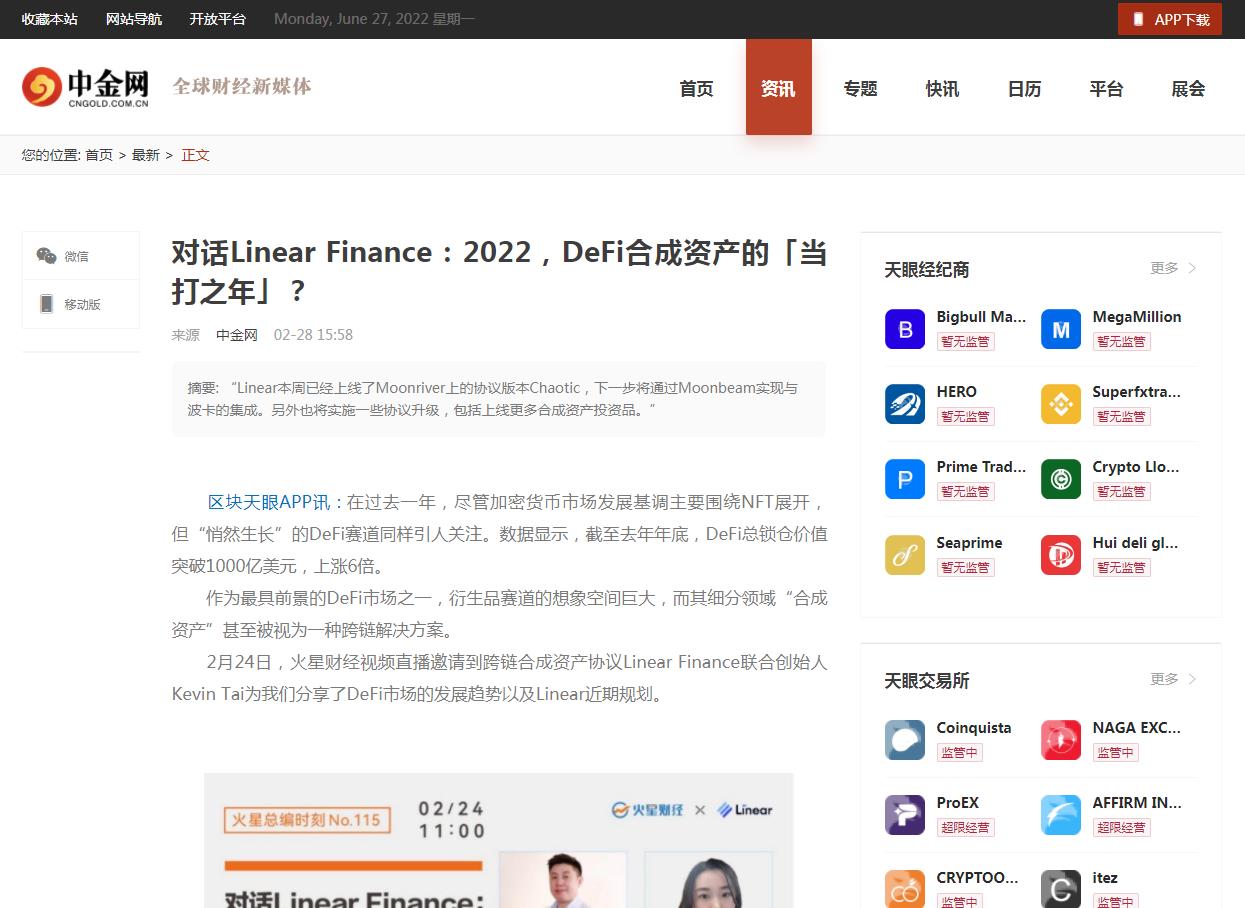Open the 区块天眼APP讯 link
Screen dimensions: 1245x908
[277, 502]
